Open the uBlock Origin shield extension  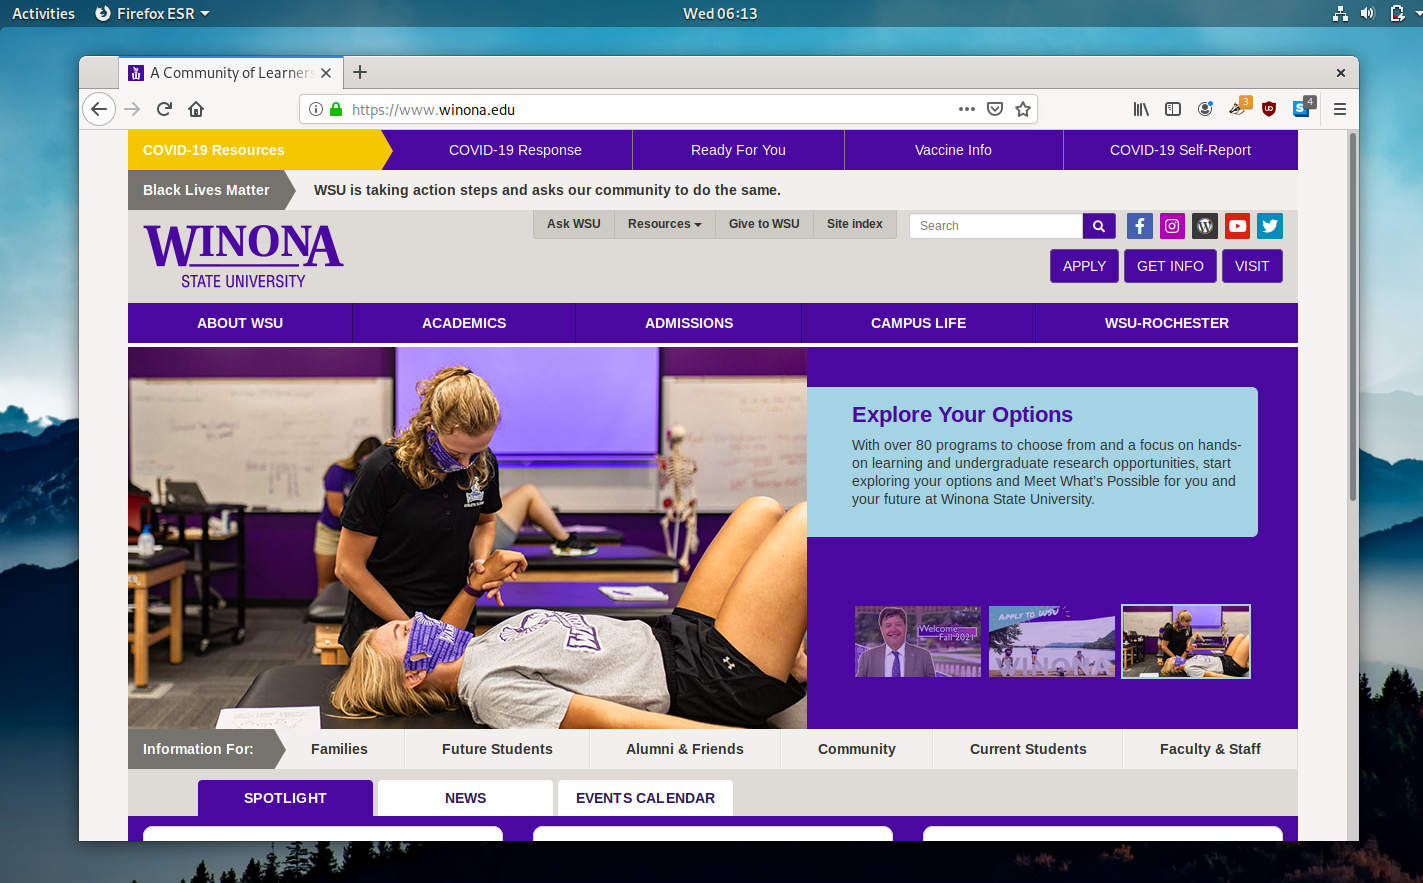click(x=1269, y=109)
